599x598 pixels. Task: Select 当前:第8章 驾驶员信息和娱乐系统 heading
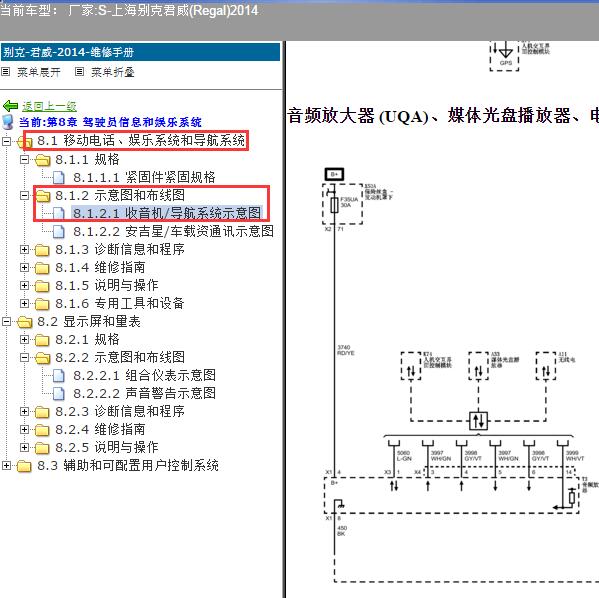click(x=110, y=122)
